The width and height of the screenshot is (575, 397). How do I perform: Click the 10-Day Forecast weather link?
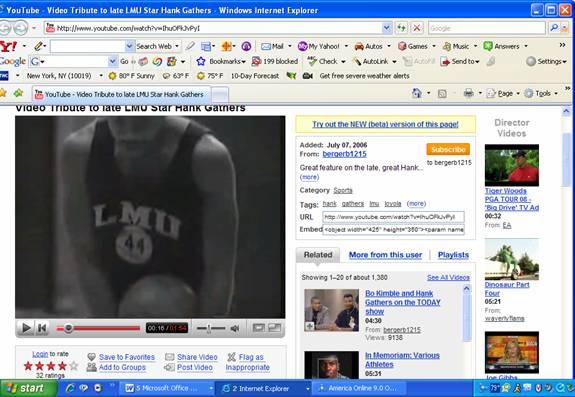pos(255,76)
